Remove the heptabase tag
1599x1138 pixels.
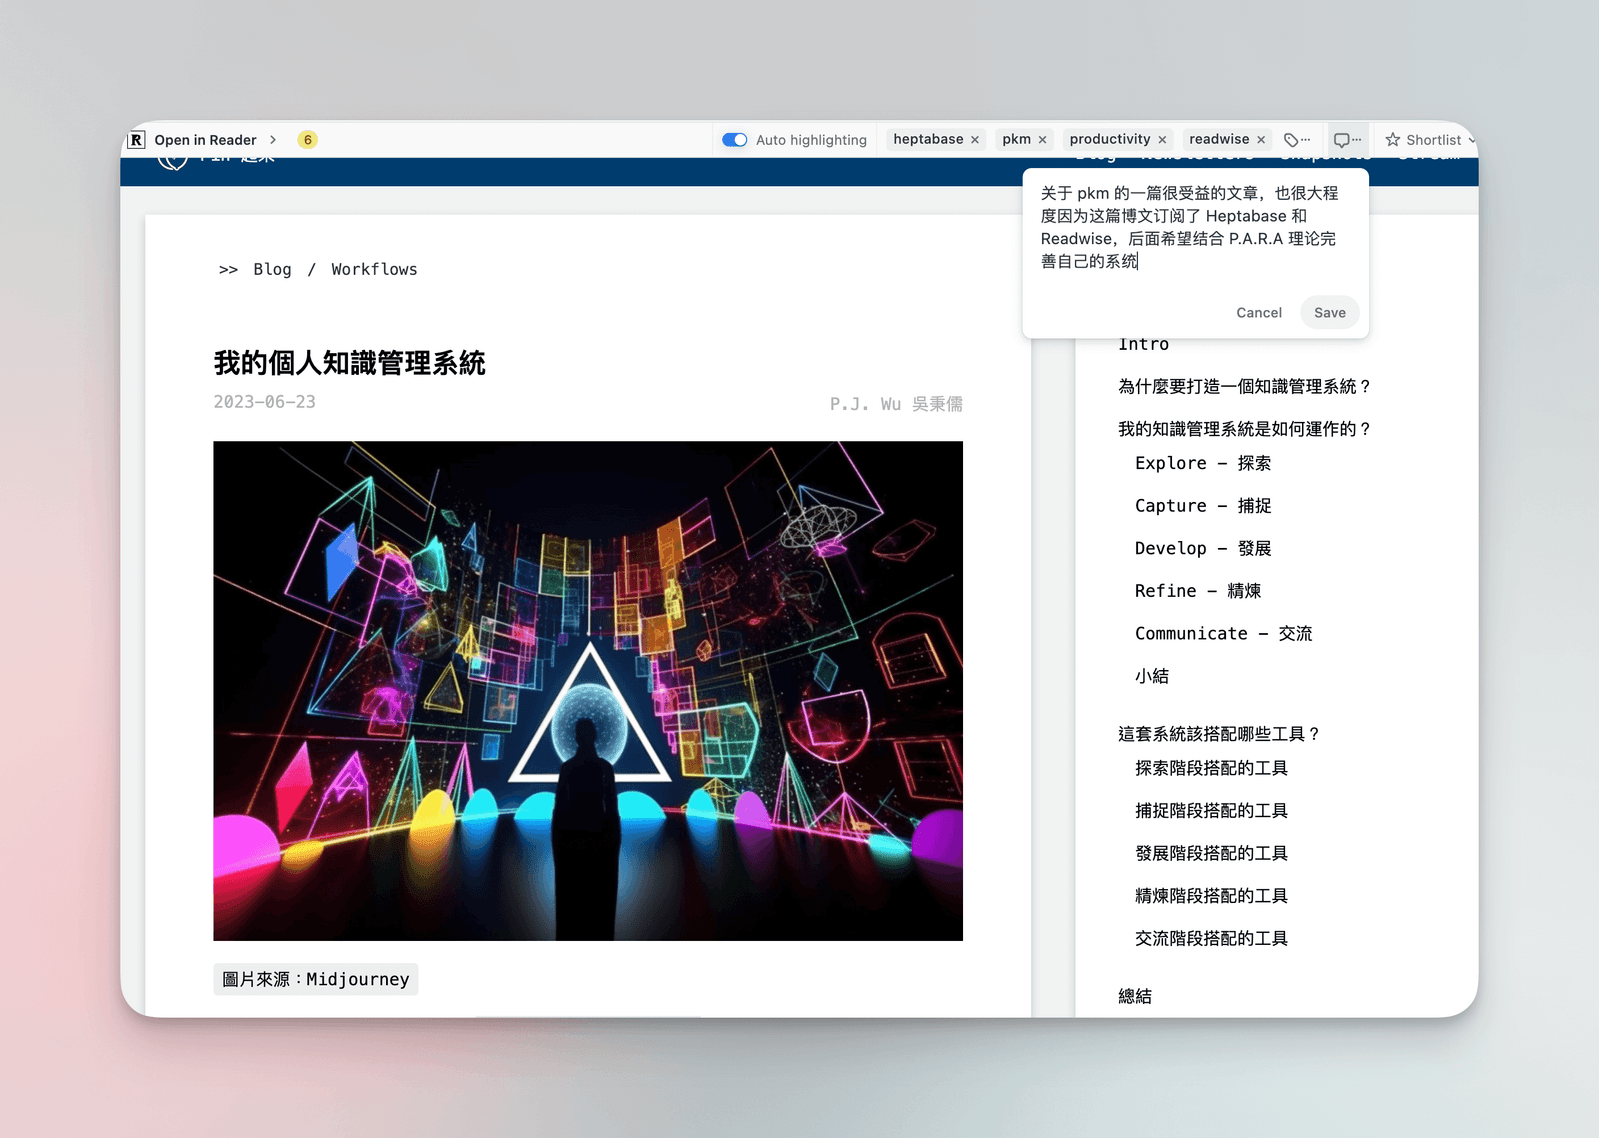click(975, 140)
